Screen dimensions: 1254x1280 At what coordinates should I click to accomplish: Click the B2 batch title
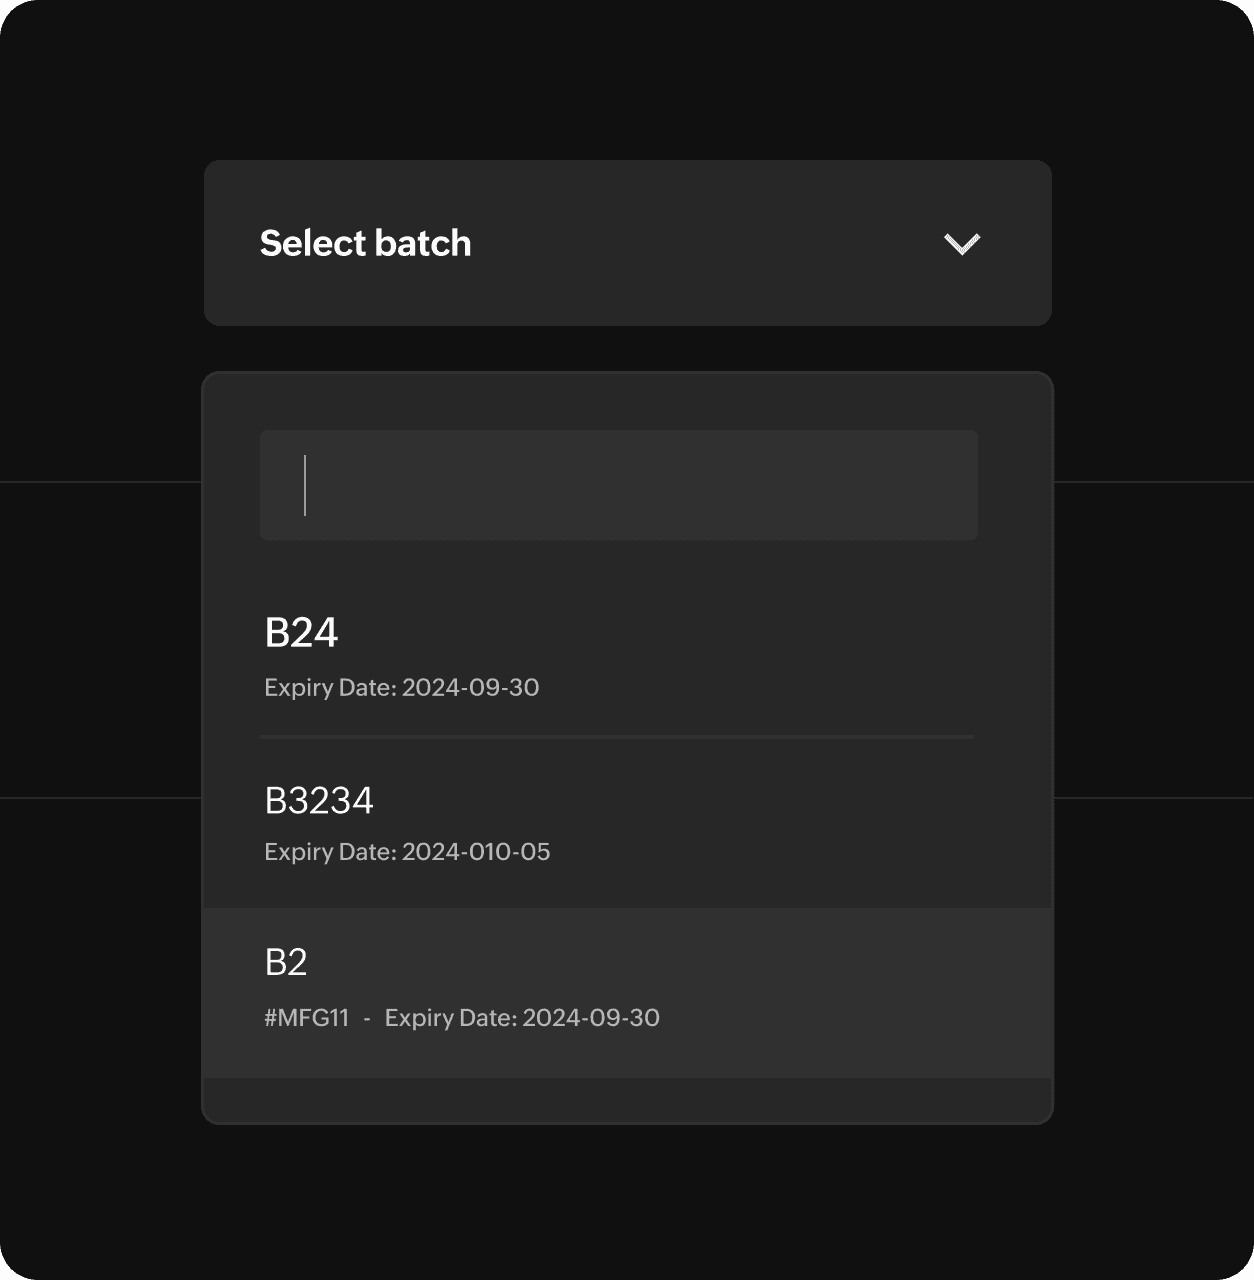coord(285,962)
